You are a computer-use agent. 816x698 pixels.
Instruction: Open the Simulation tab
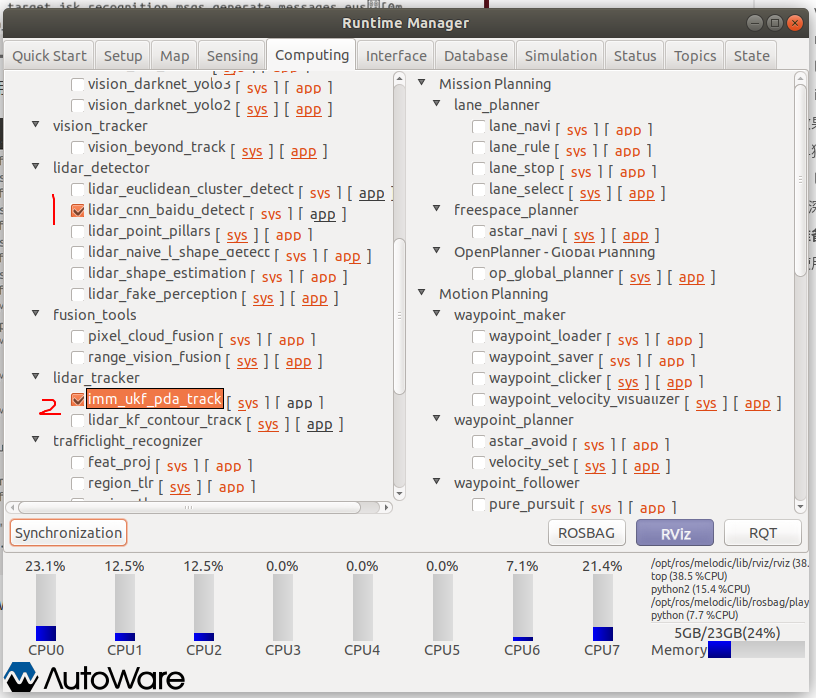click(x=560, y=56)
